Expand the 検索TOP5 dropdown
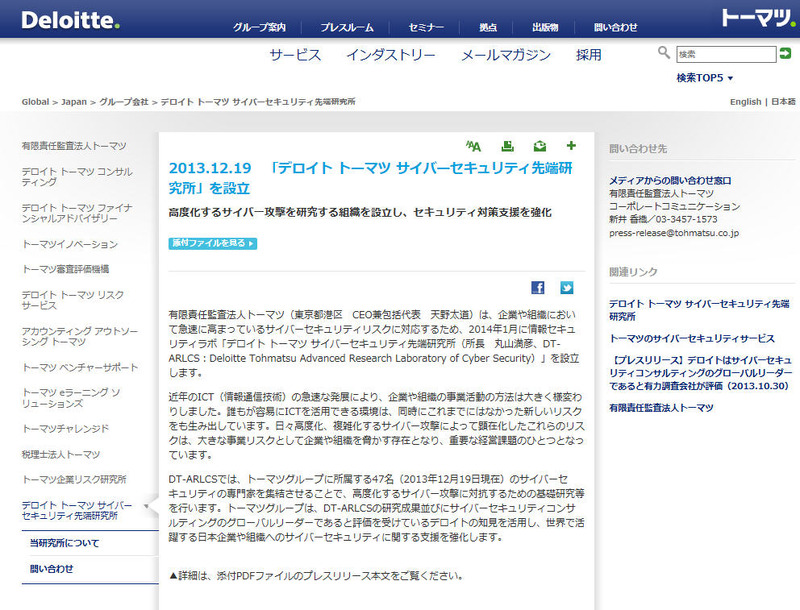800x610 pixels. coord(705,78)
